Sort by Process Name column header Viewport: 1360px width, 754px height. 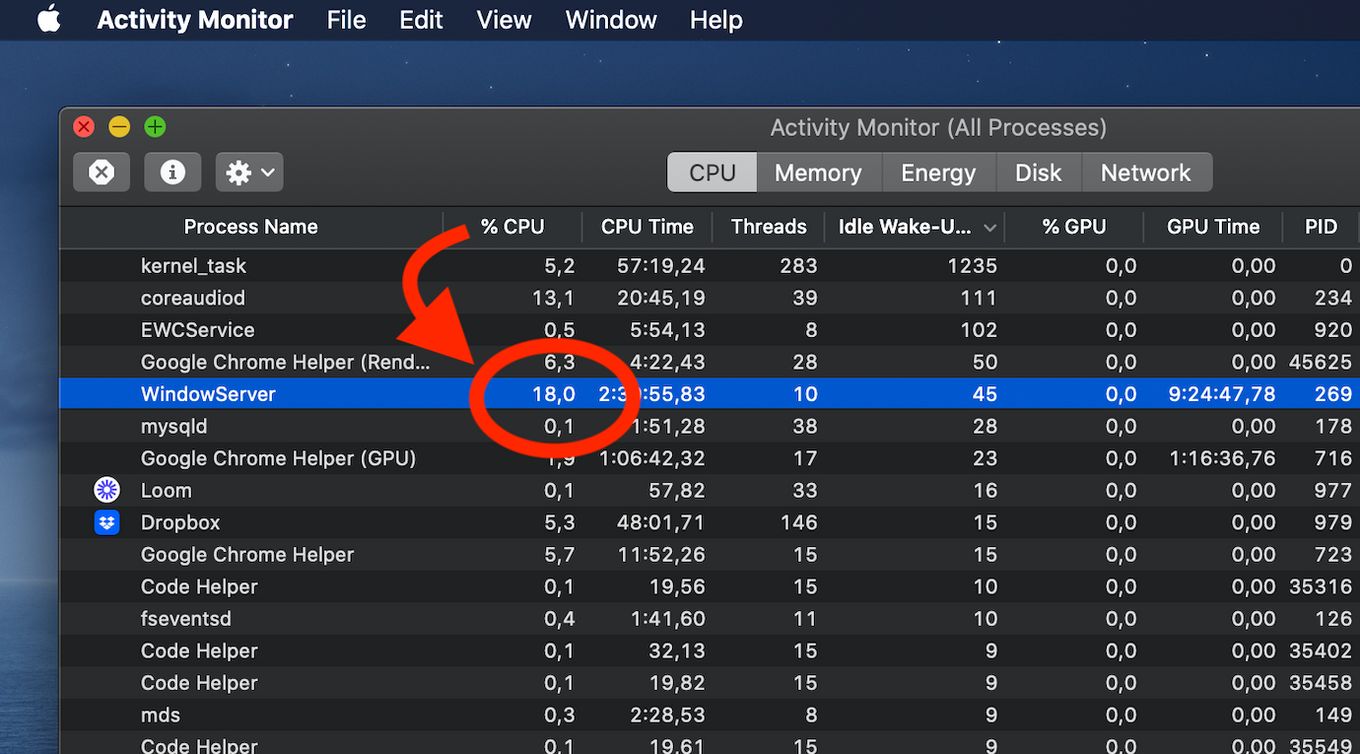(251, 227)
